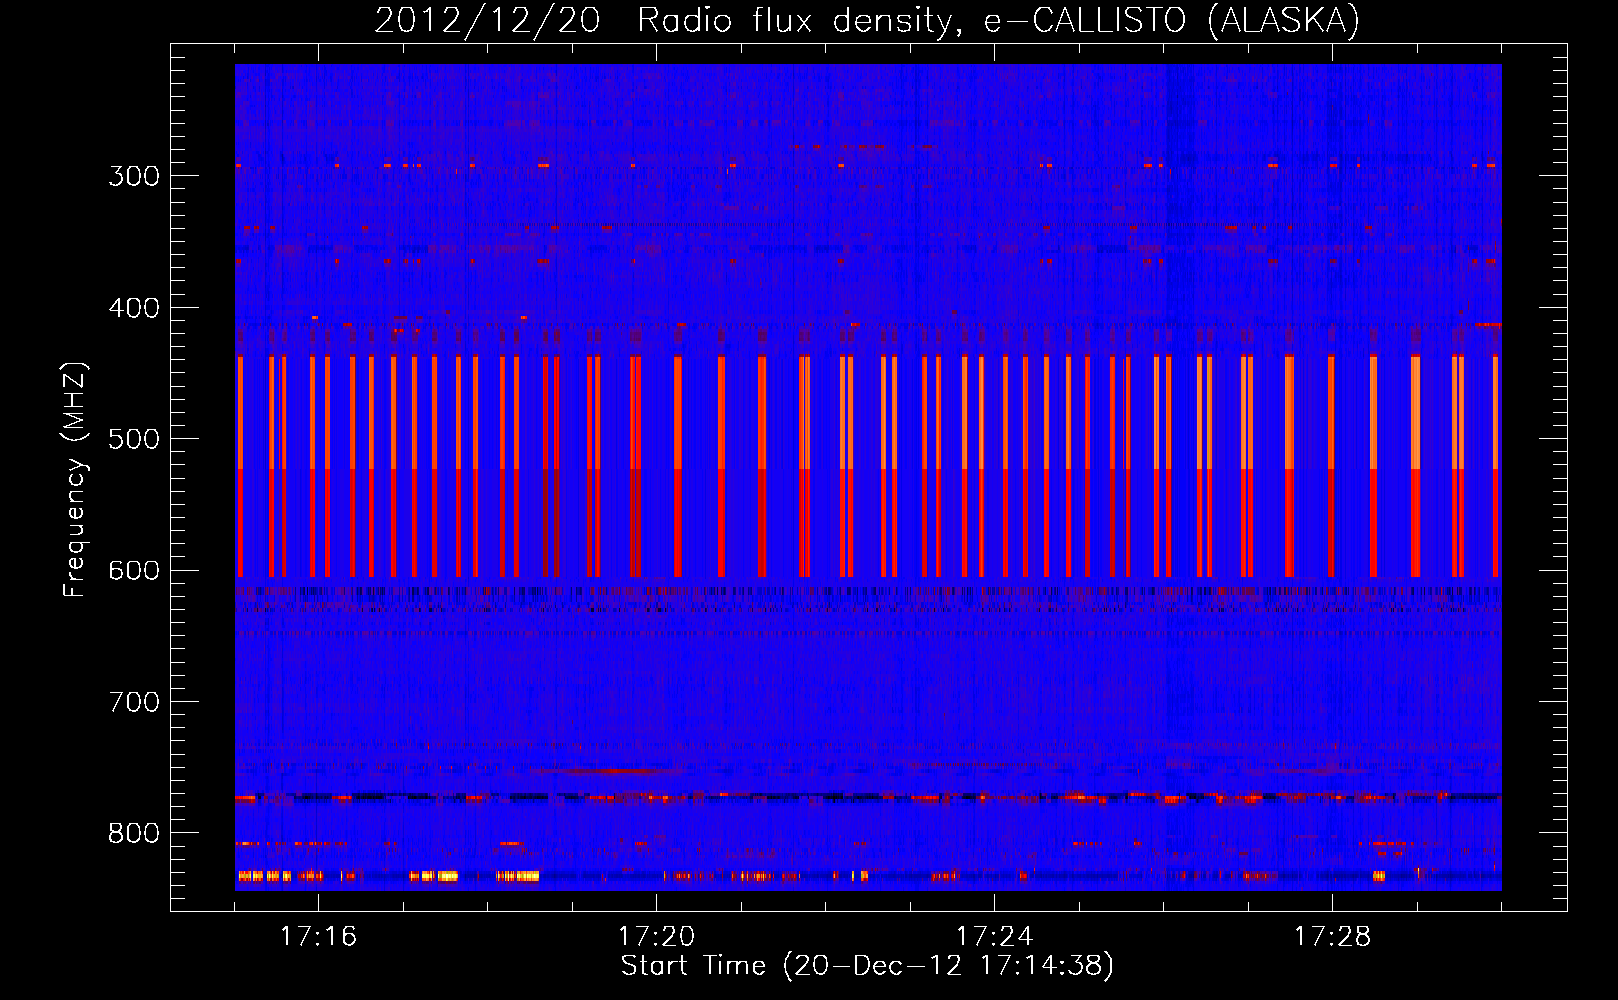The width and height of the screenshot is (1618, 1000).
Task: Click the 800 frequency tick label
Action: (x=134, y=834)
